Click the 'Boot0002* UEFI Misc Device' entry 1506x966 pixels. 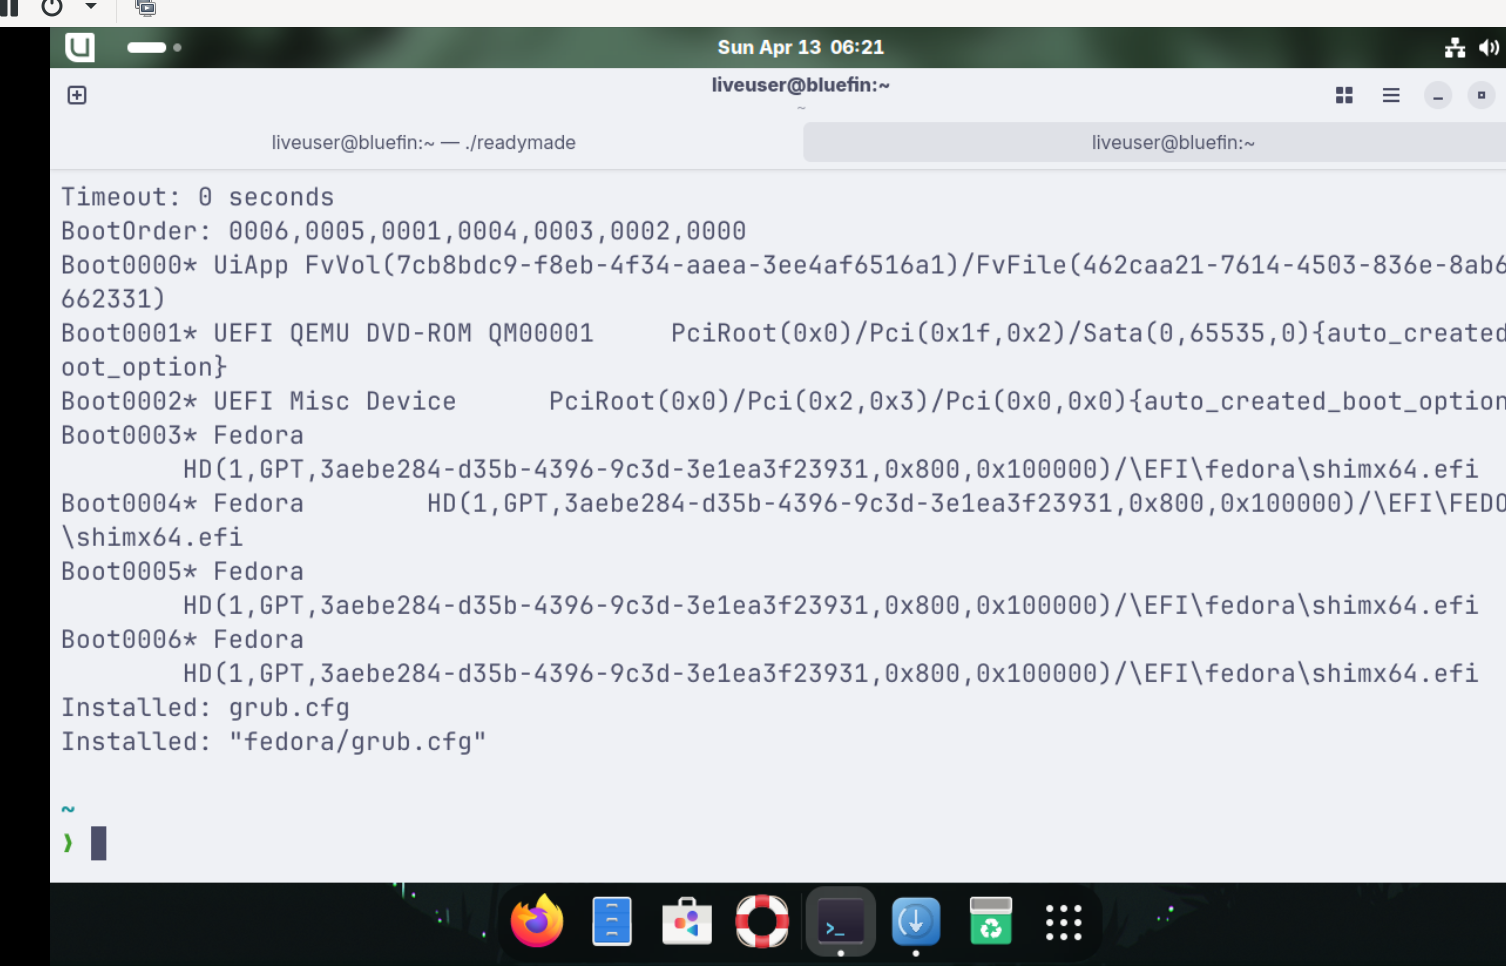click(x=783, y=401)
